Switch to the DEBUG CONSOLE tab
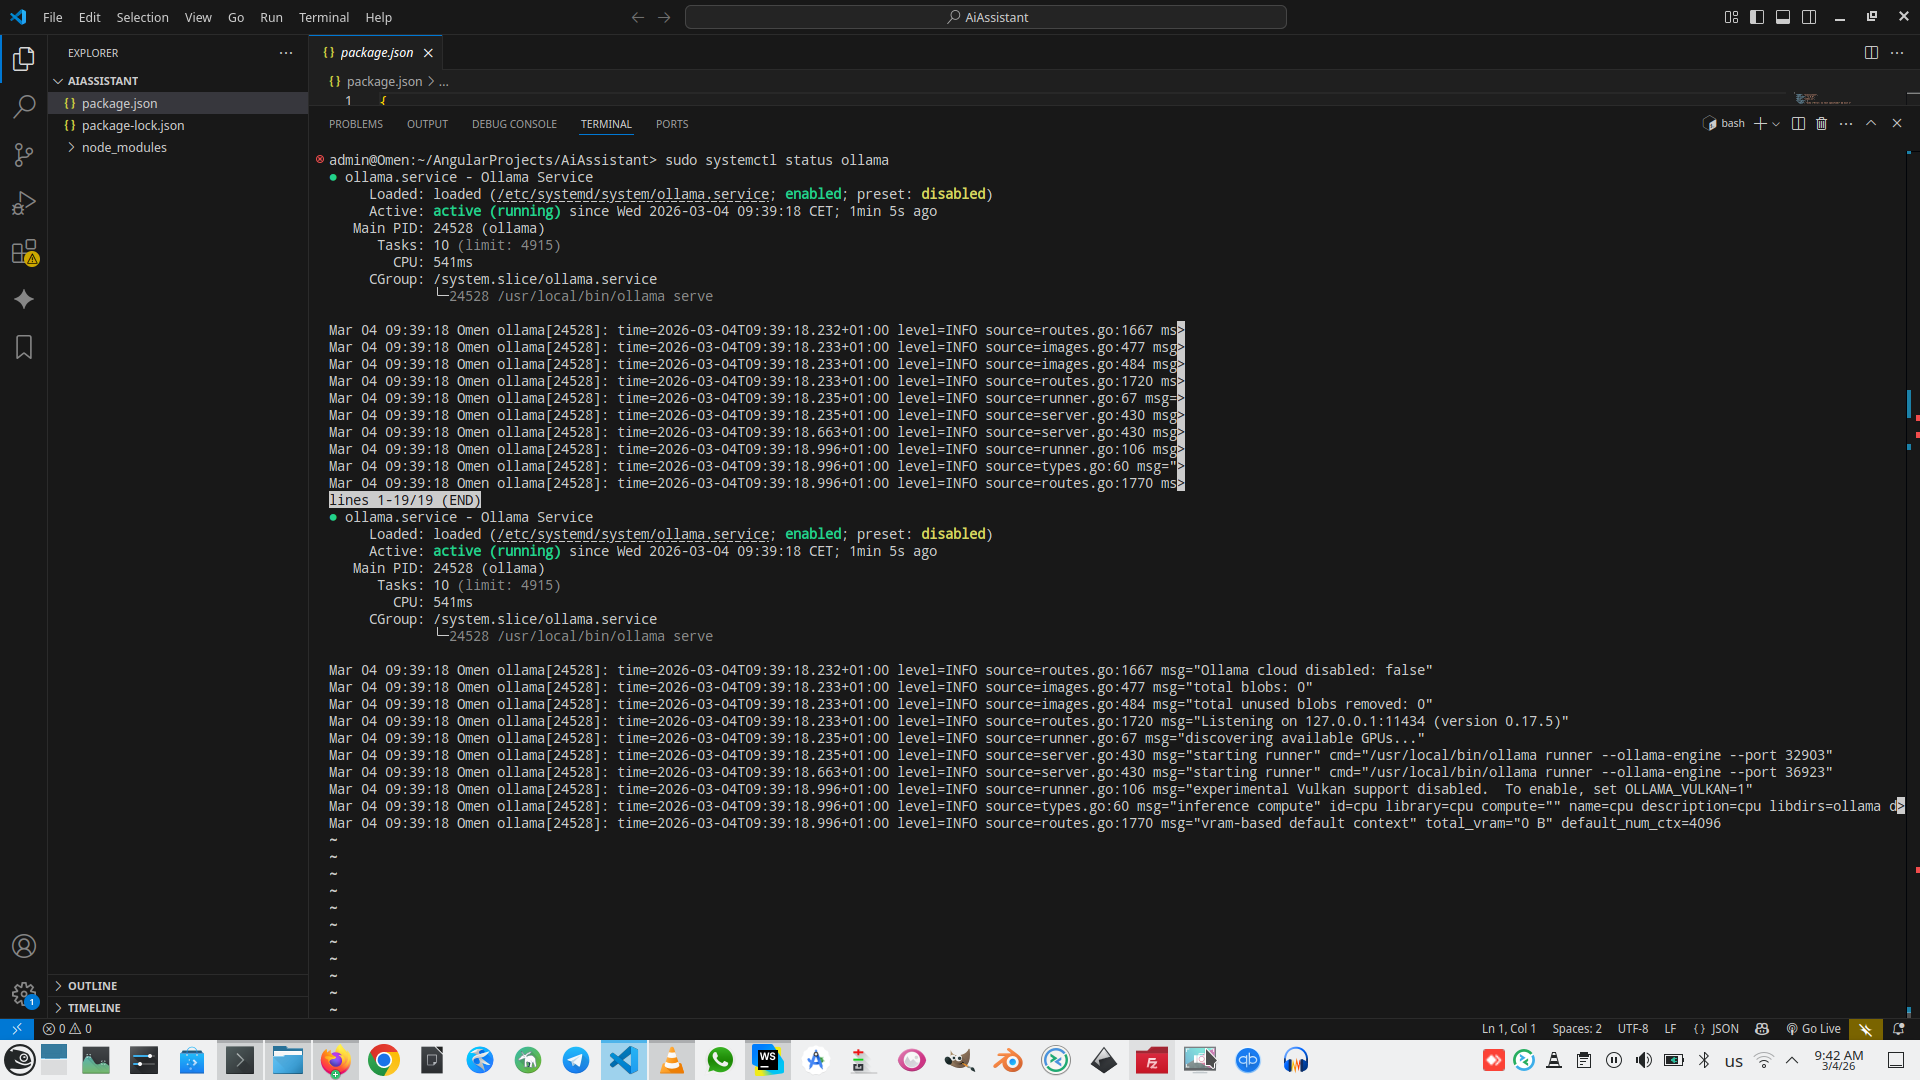This screenshot has height=1080, width=1920. (x=514, y=124)
